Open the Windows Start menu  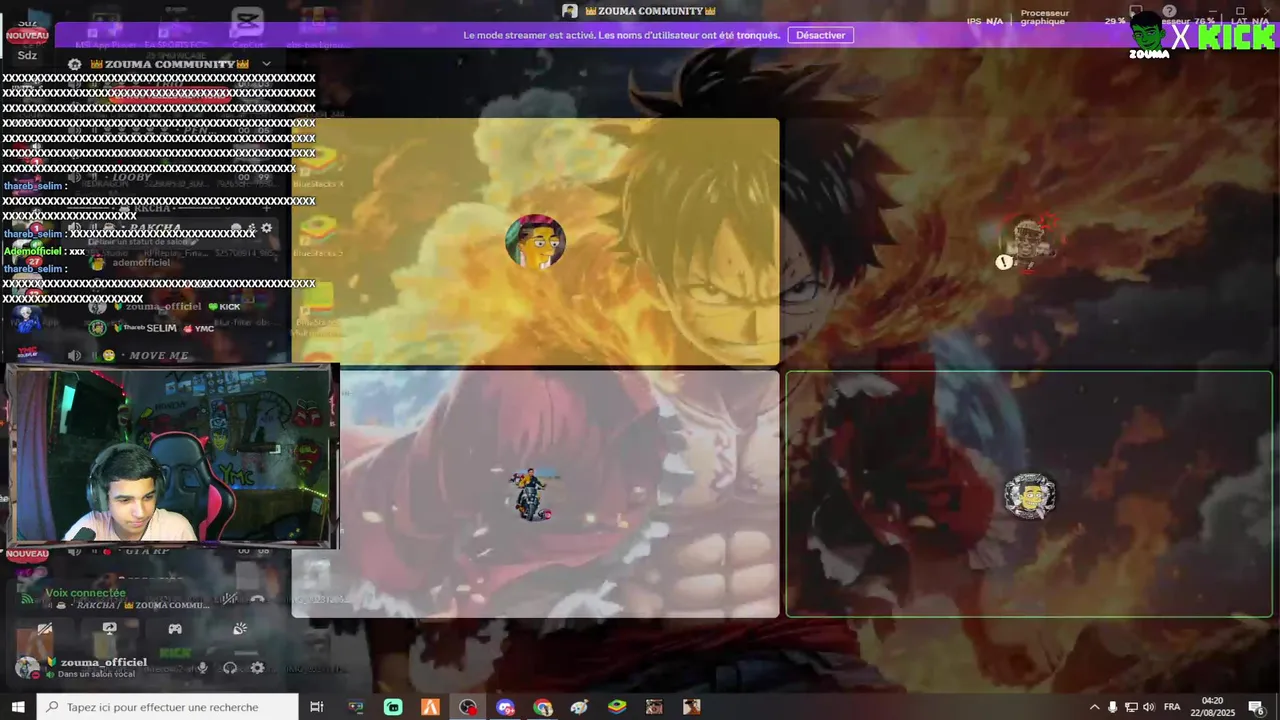coord(18,707)
